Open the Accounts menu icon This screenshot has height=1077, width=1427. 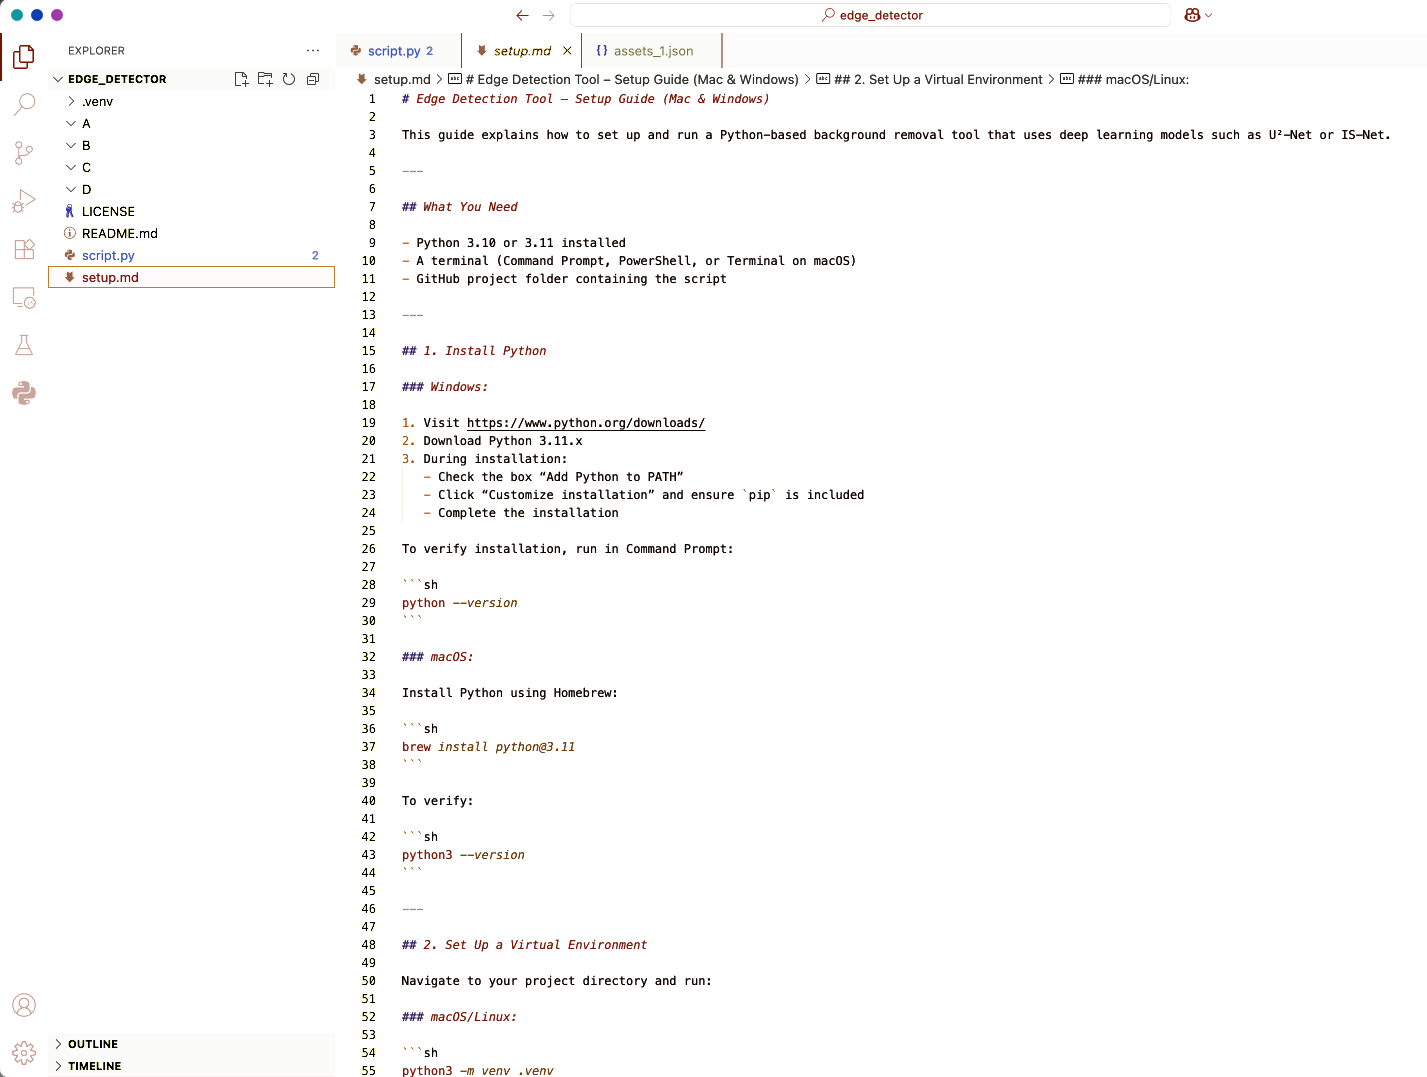point(24,1005)
